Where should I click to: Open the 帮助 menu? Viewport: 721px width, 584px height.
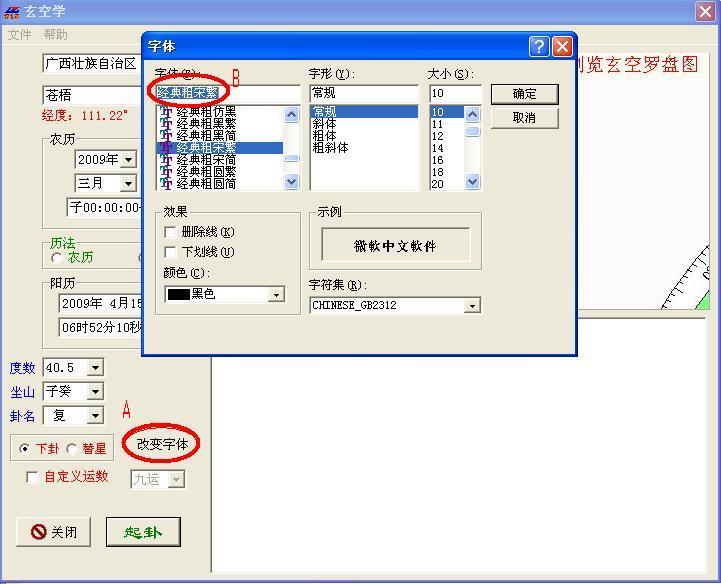(56, 35)
